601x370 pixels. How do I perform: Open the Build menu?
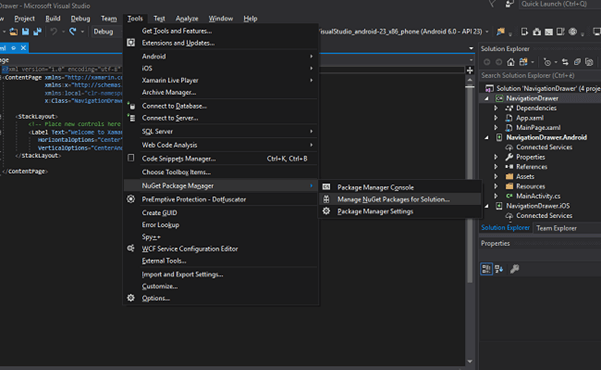tap(53, 18)
